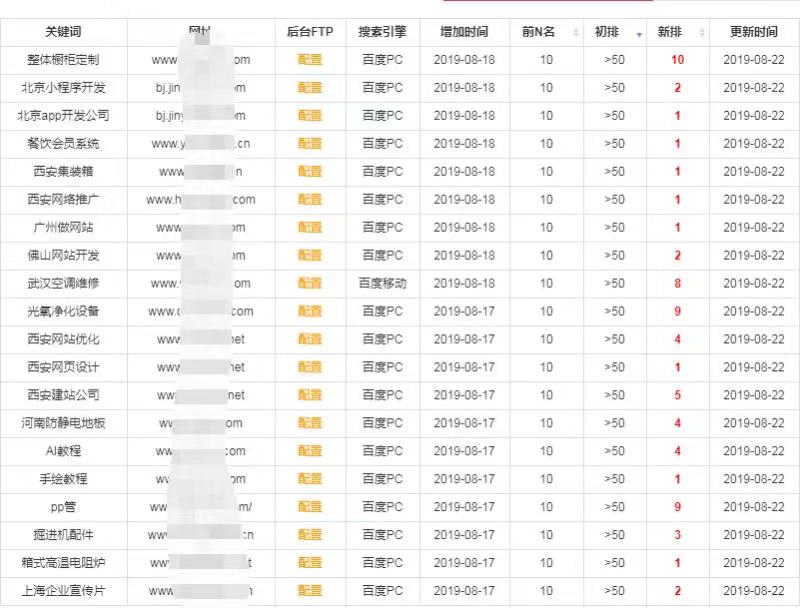This screenshot has width=800, height=608.
Task: Open 配置 link for 光氧净化设备
Action: point(310,311)
